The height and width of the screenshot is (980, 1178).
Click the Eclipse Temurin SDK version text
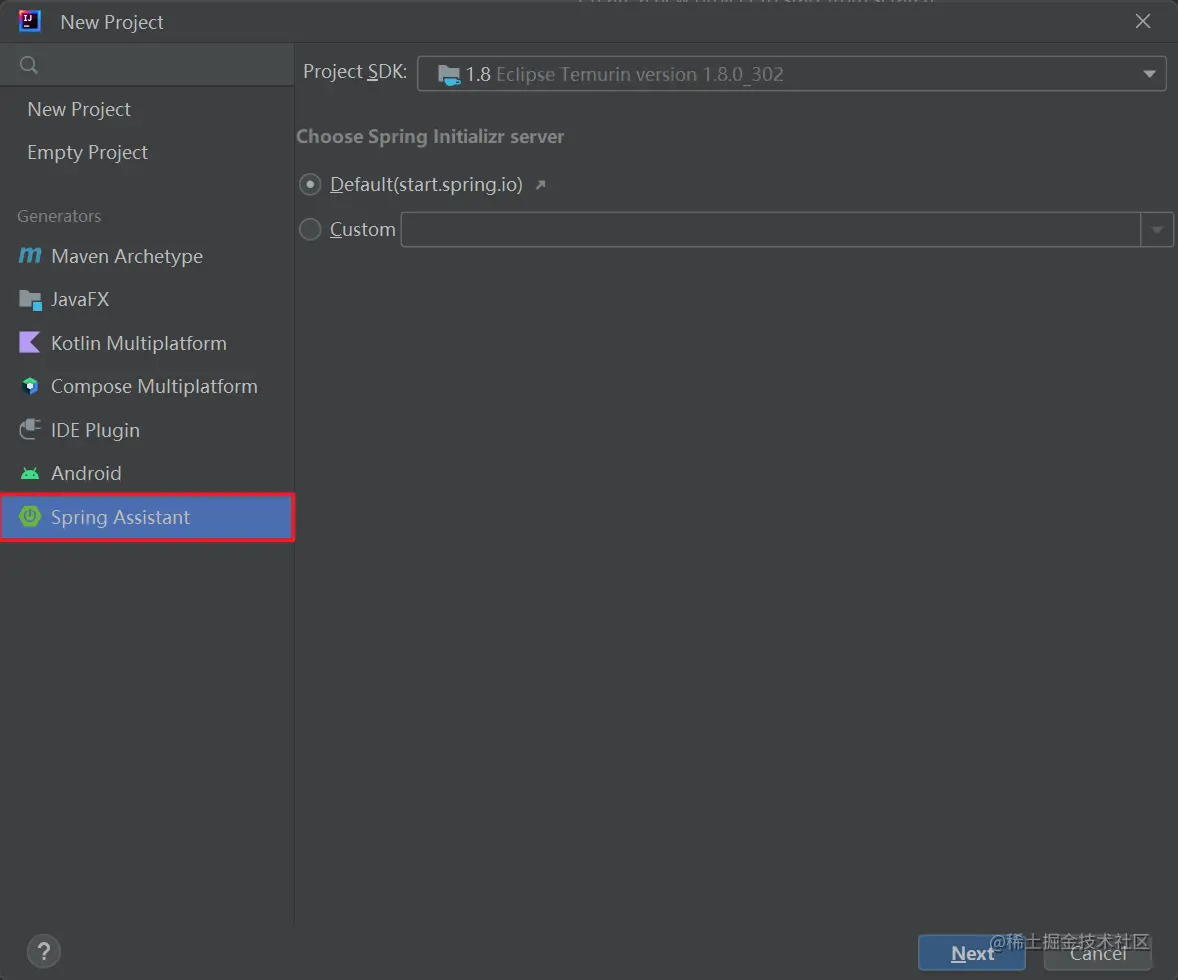coord(639,74)
